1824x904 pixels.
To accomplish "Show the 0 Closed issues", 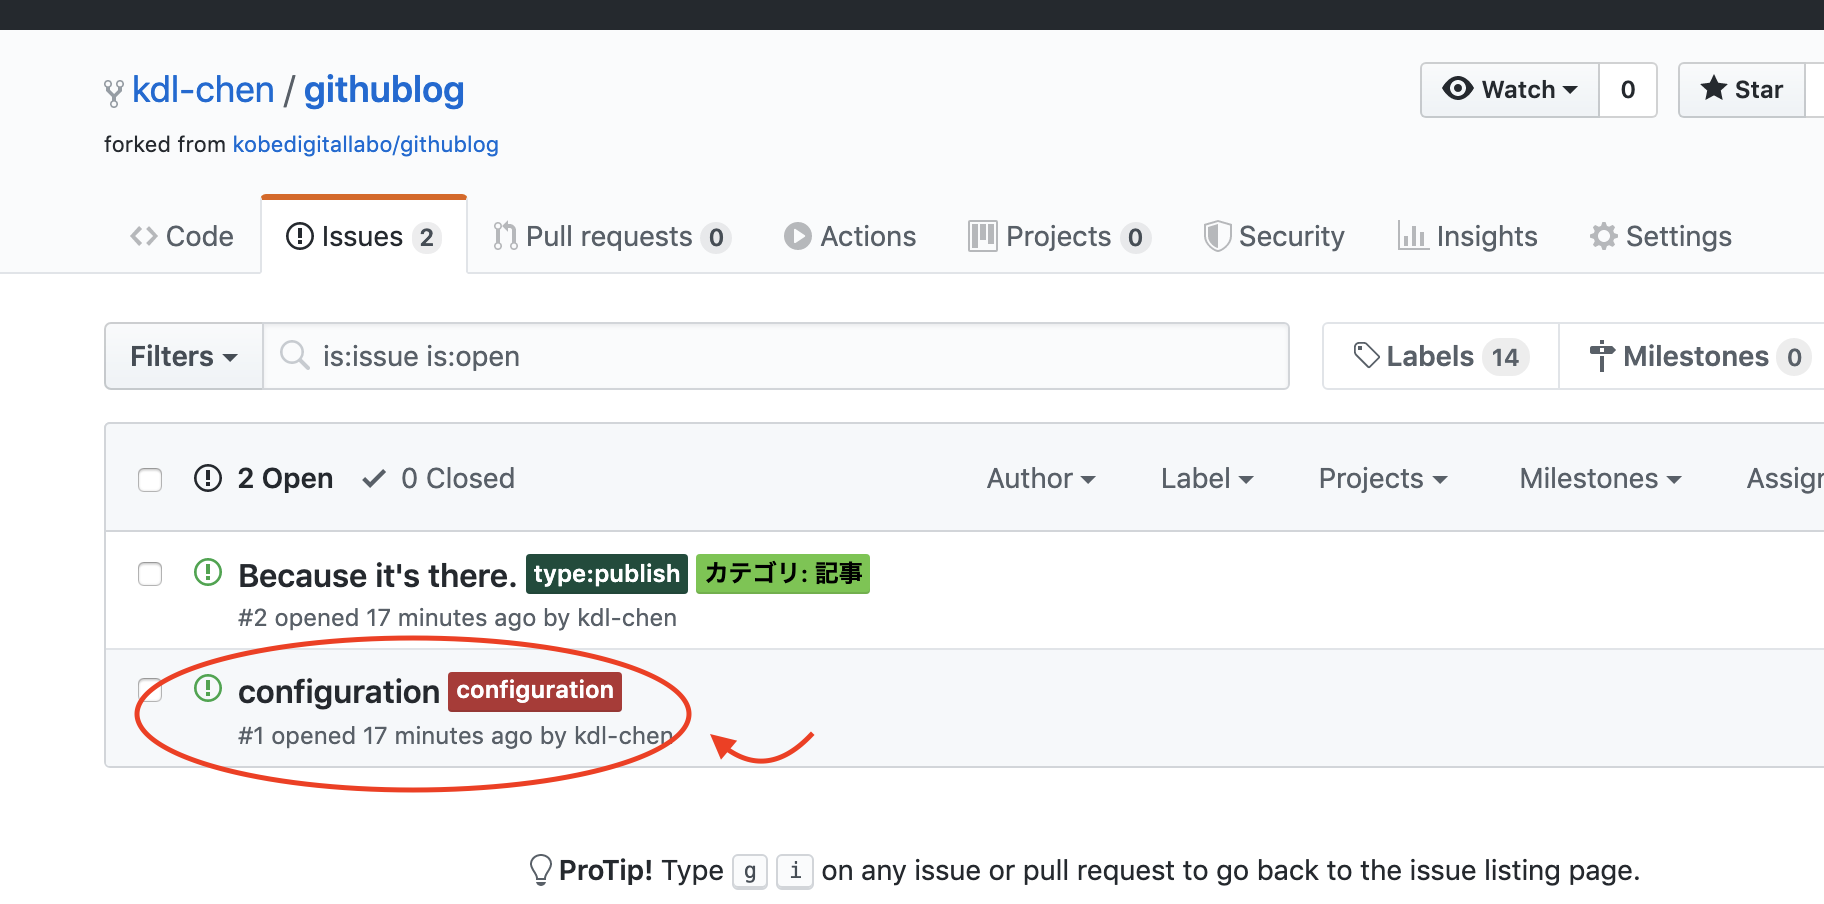I will pos(439,478).
